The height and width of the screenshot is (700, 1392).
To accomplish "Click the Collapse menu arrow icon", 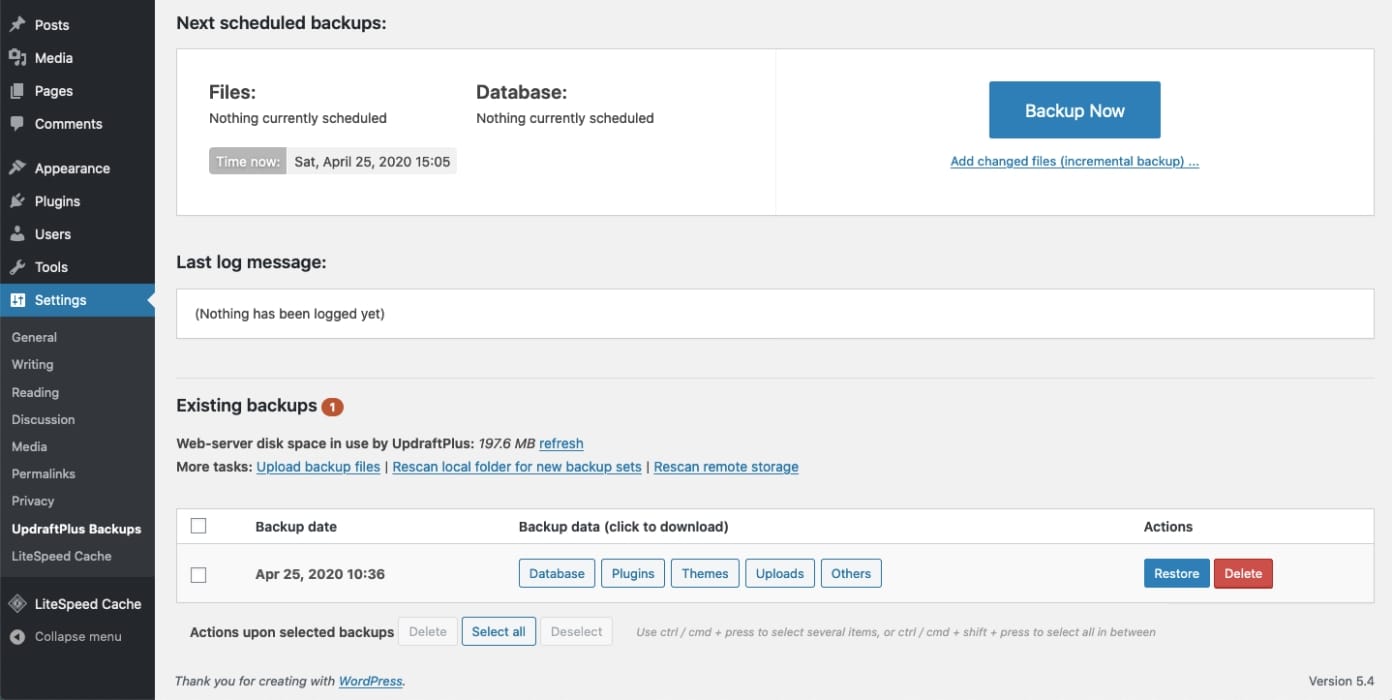I will [17, 637].
